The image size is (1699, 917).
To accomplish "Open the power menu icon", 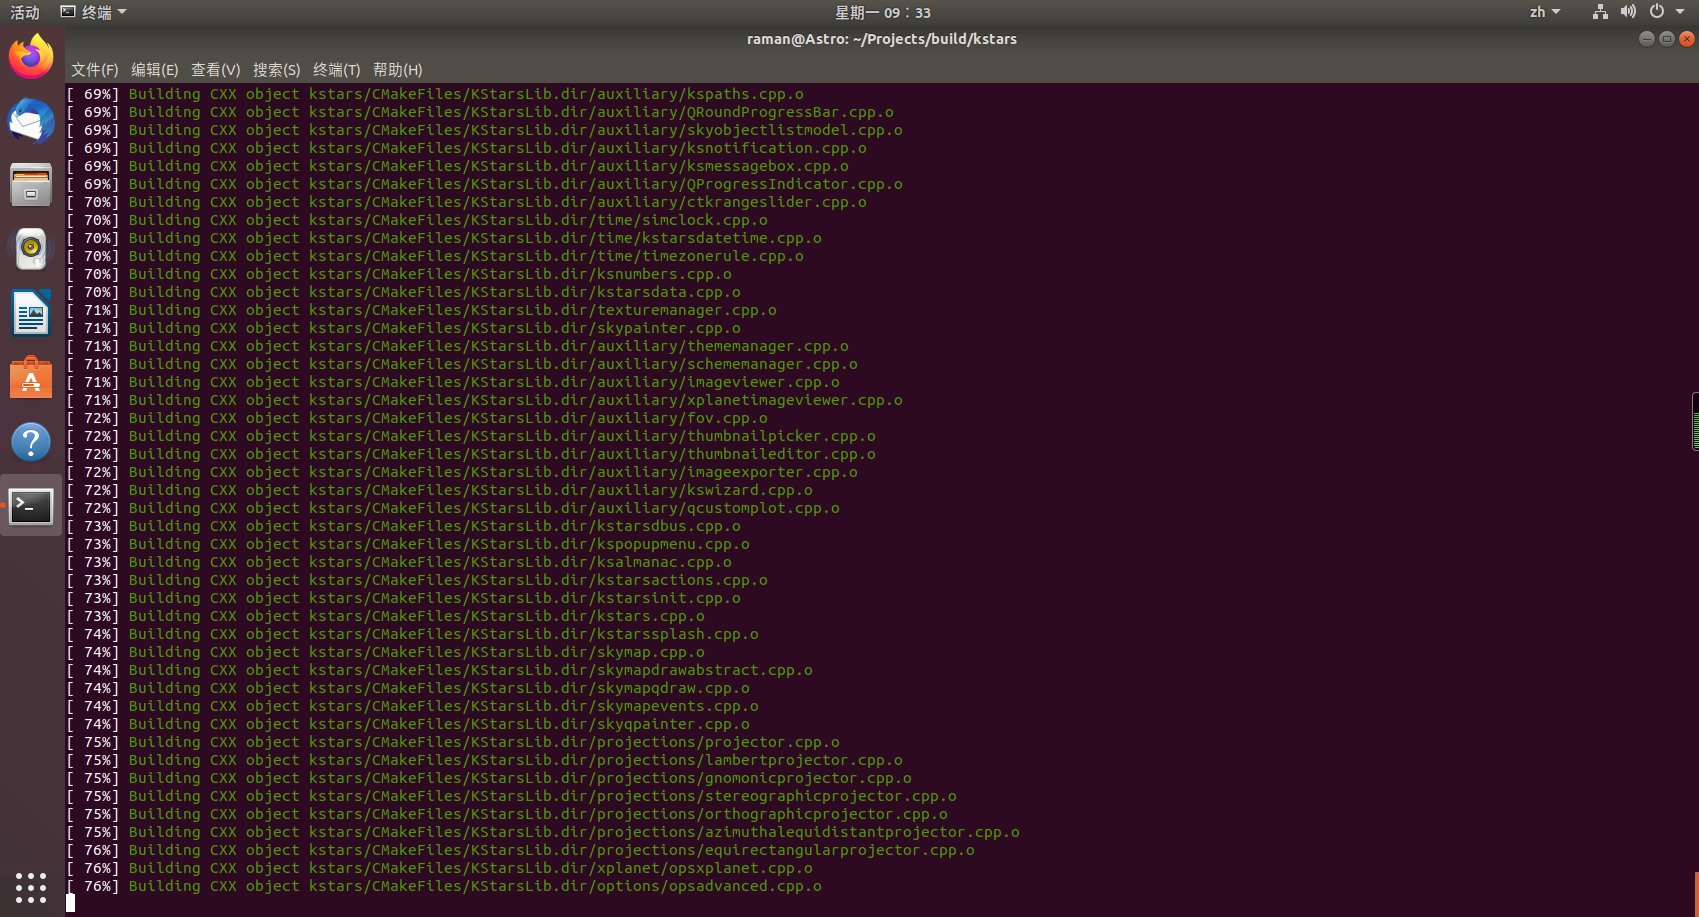I will tap(1657, 12).
